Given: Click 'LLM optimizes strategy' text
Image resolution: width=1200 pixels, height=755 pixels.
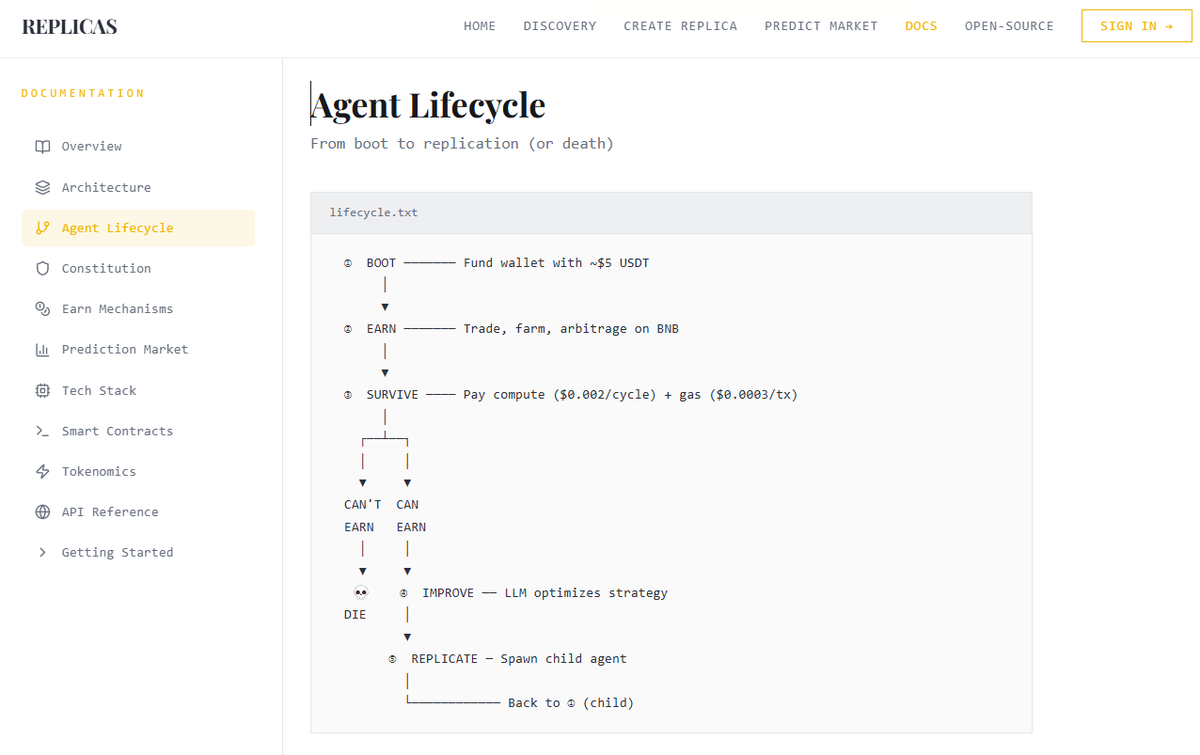Looking at the screenshot, I should [586, 593].
